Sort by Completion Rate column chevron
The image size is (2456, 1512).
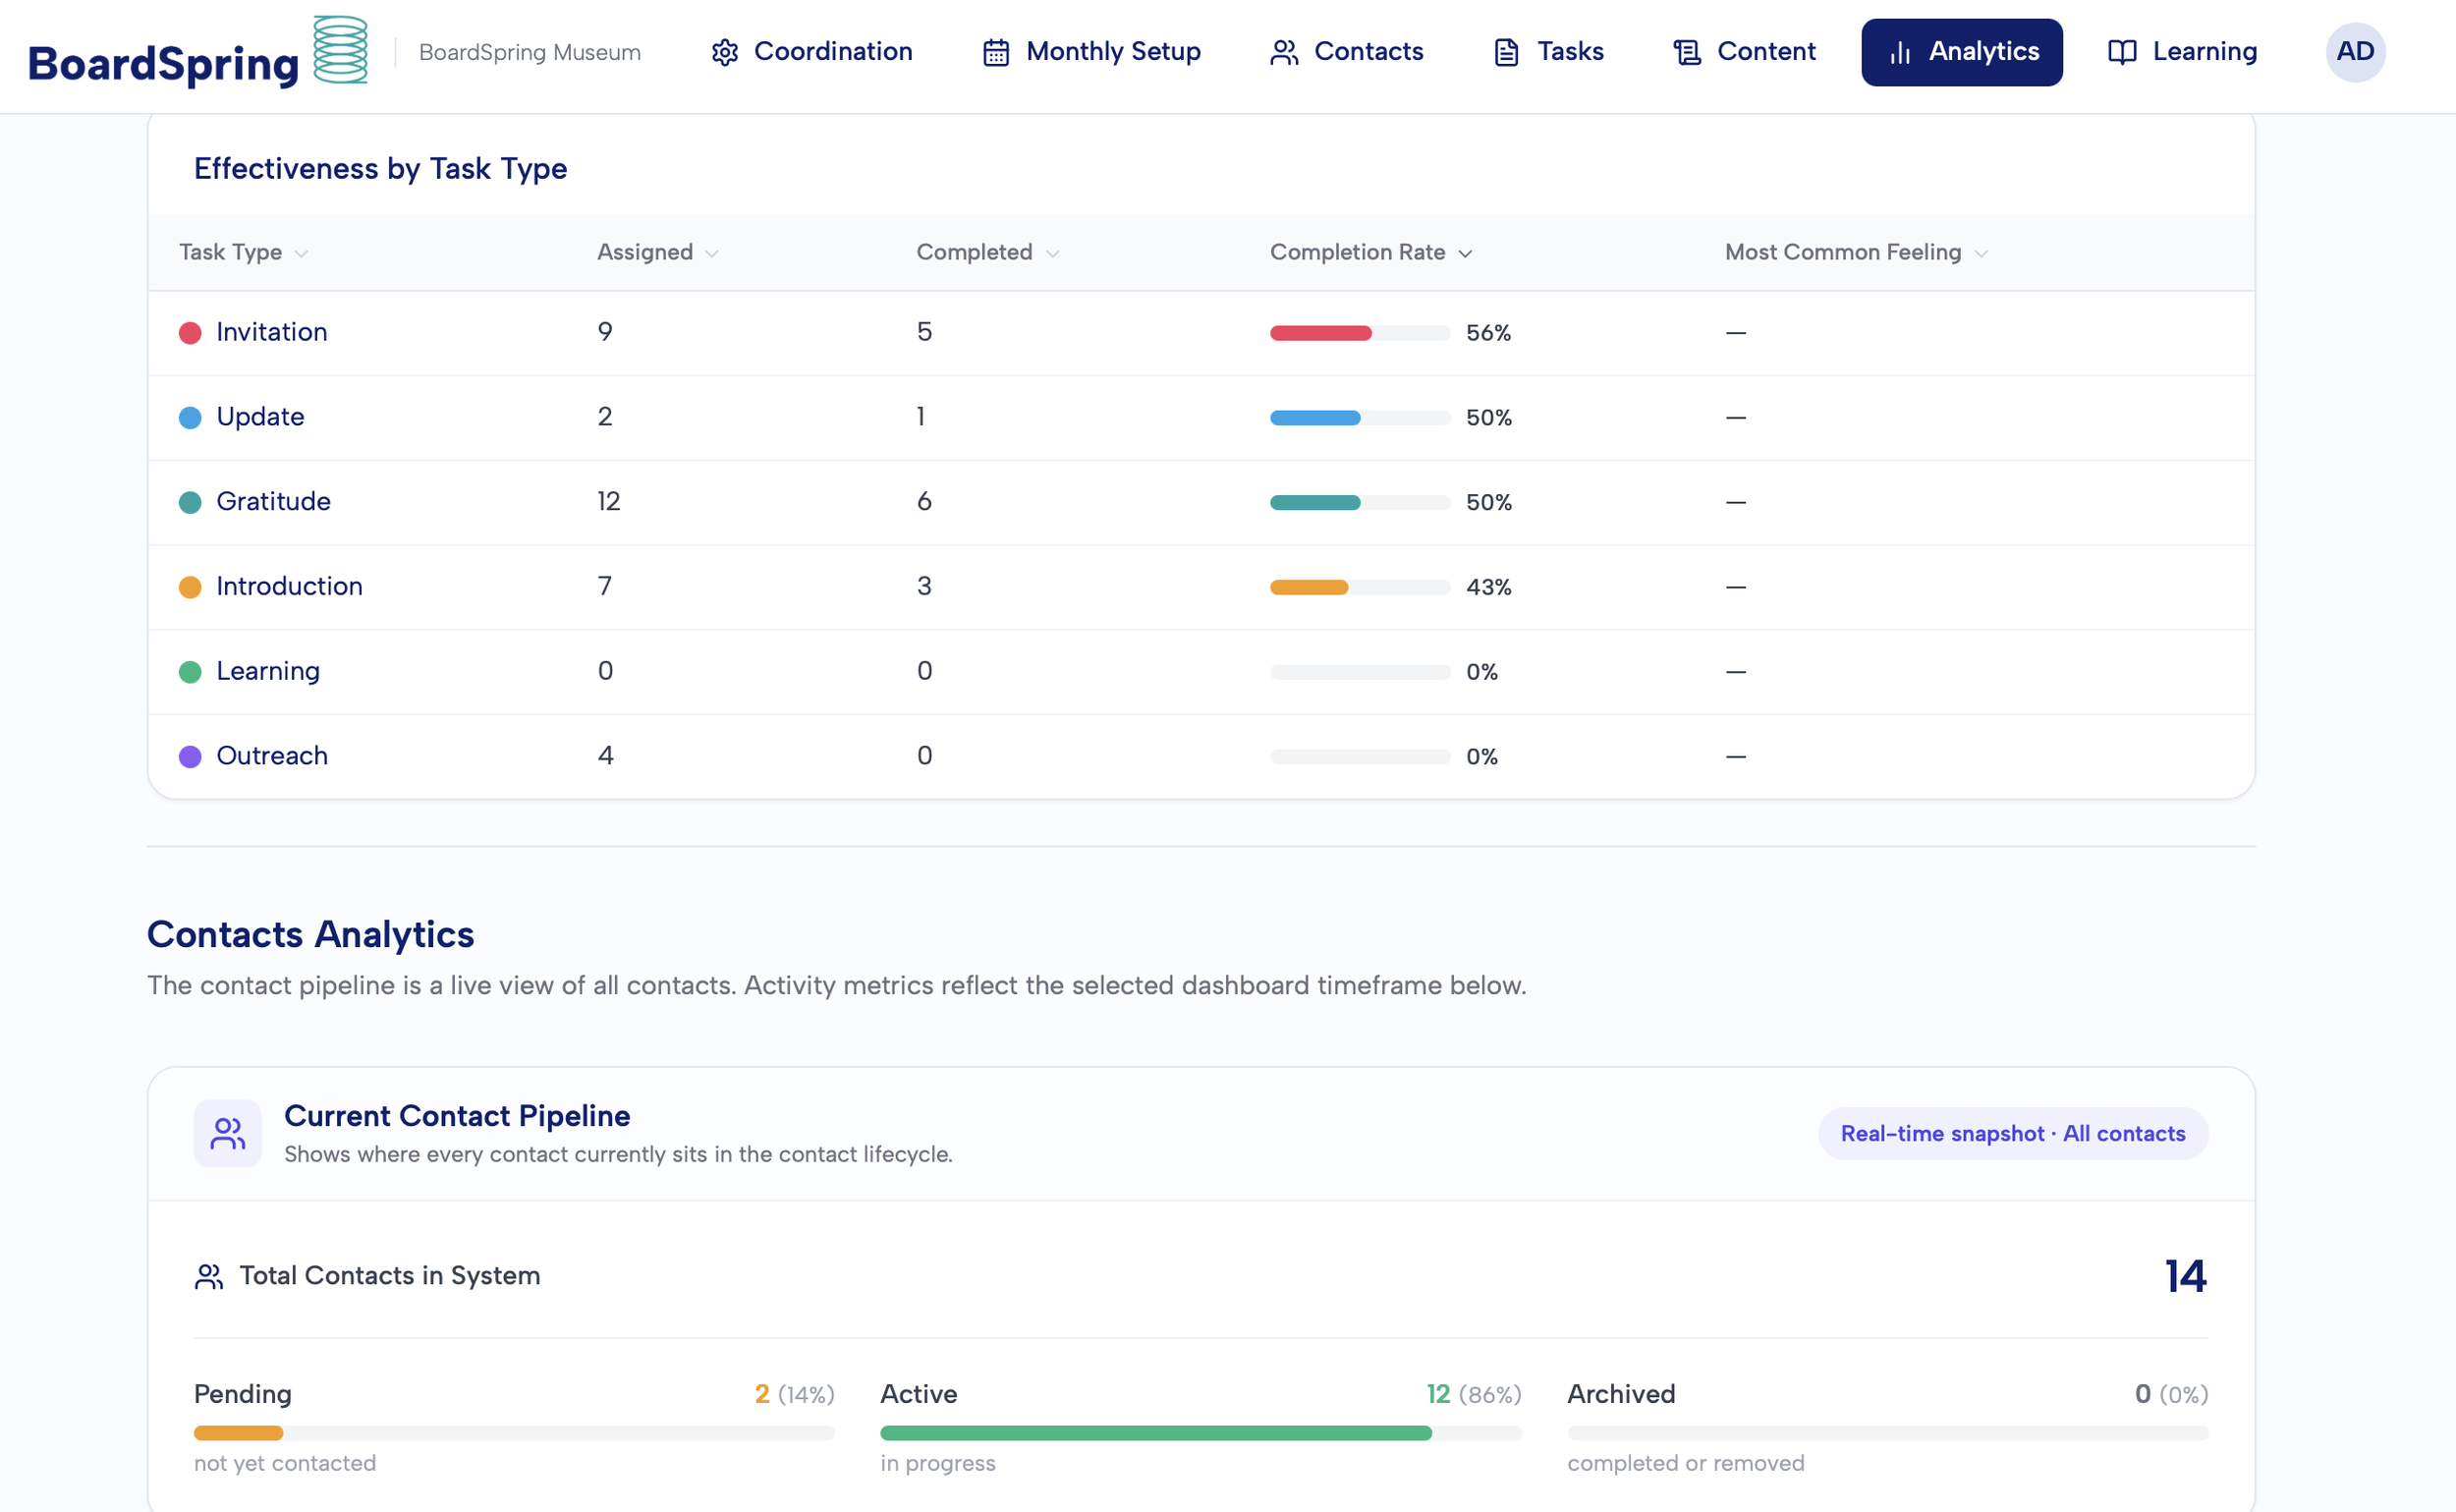[x=1465, y=254]
